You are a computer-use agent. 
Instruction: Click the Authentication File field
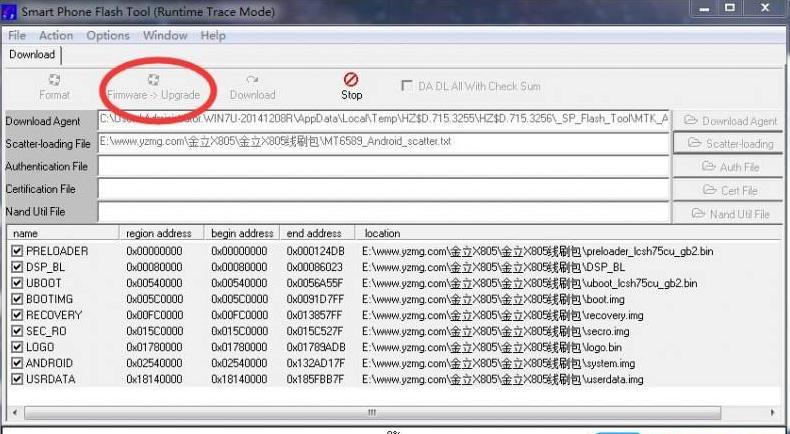click(x=383, y=166)
